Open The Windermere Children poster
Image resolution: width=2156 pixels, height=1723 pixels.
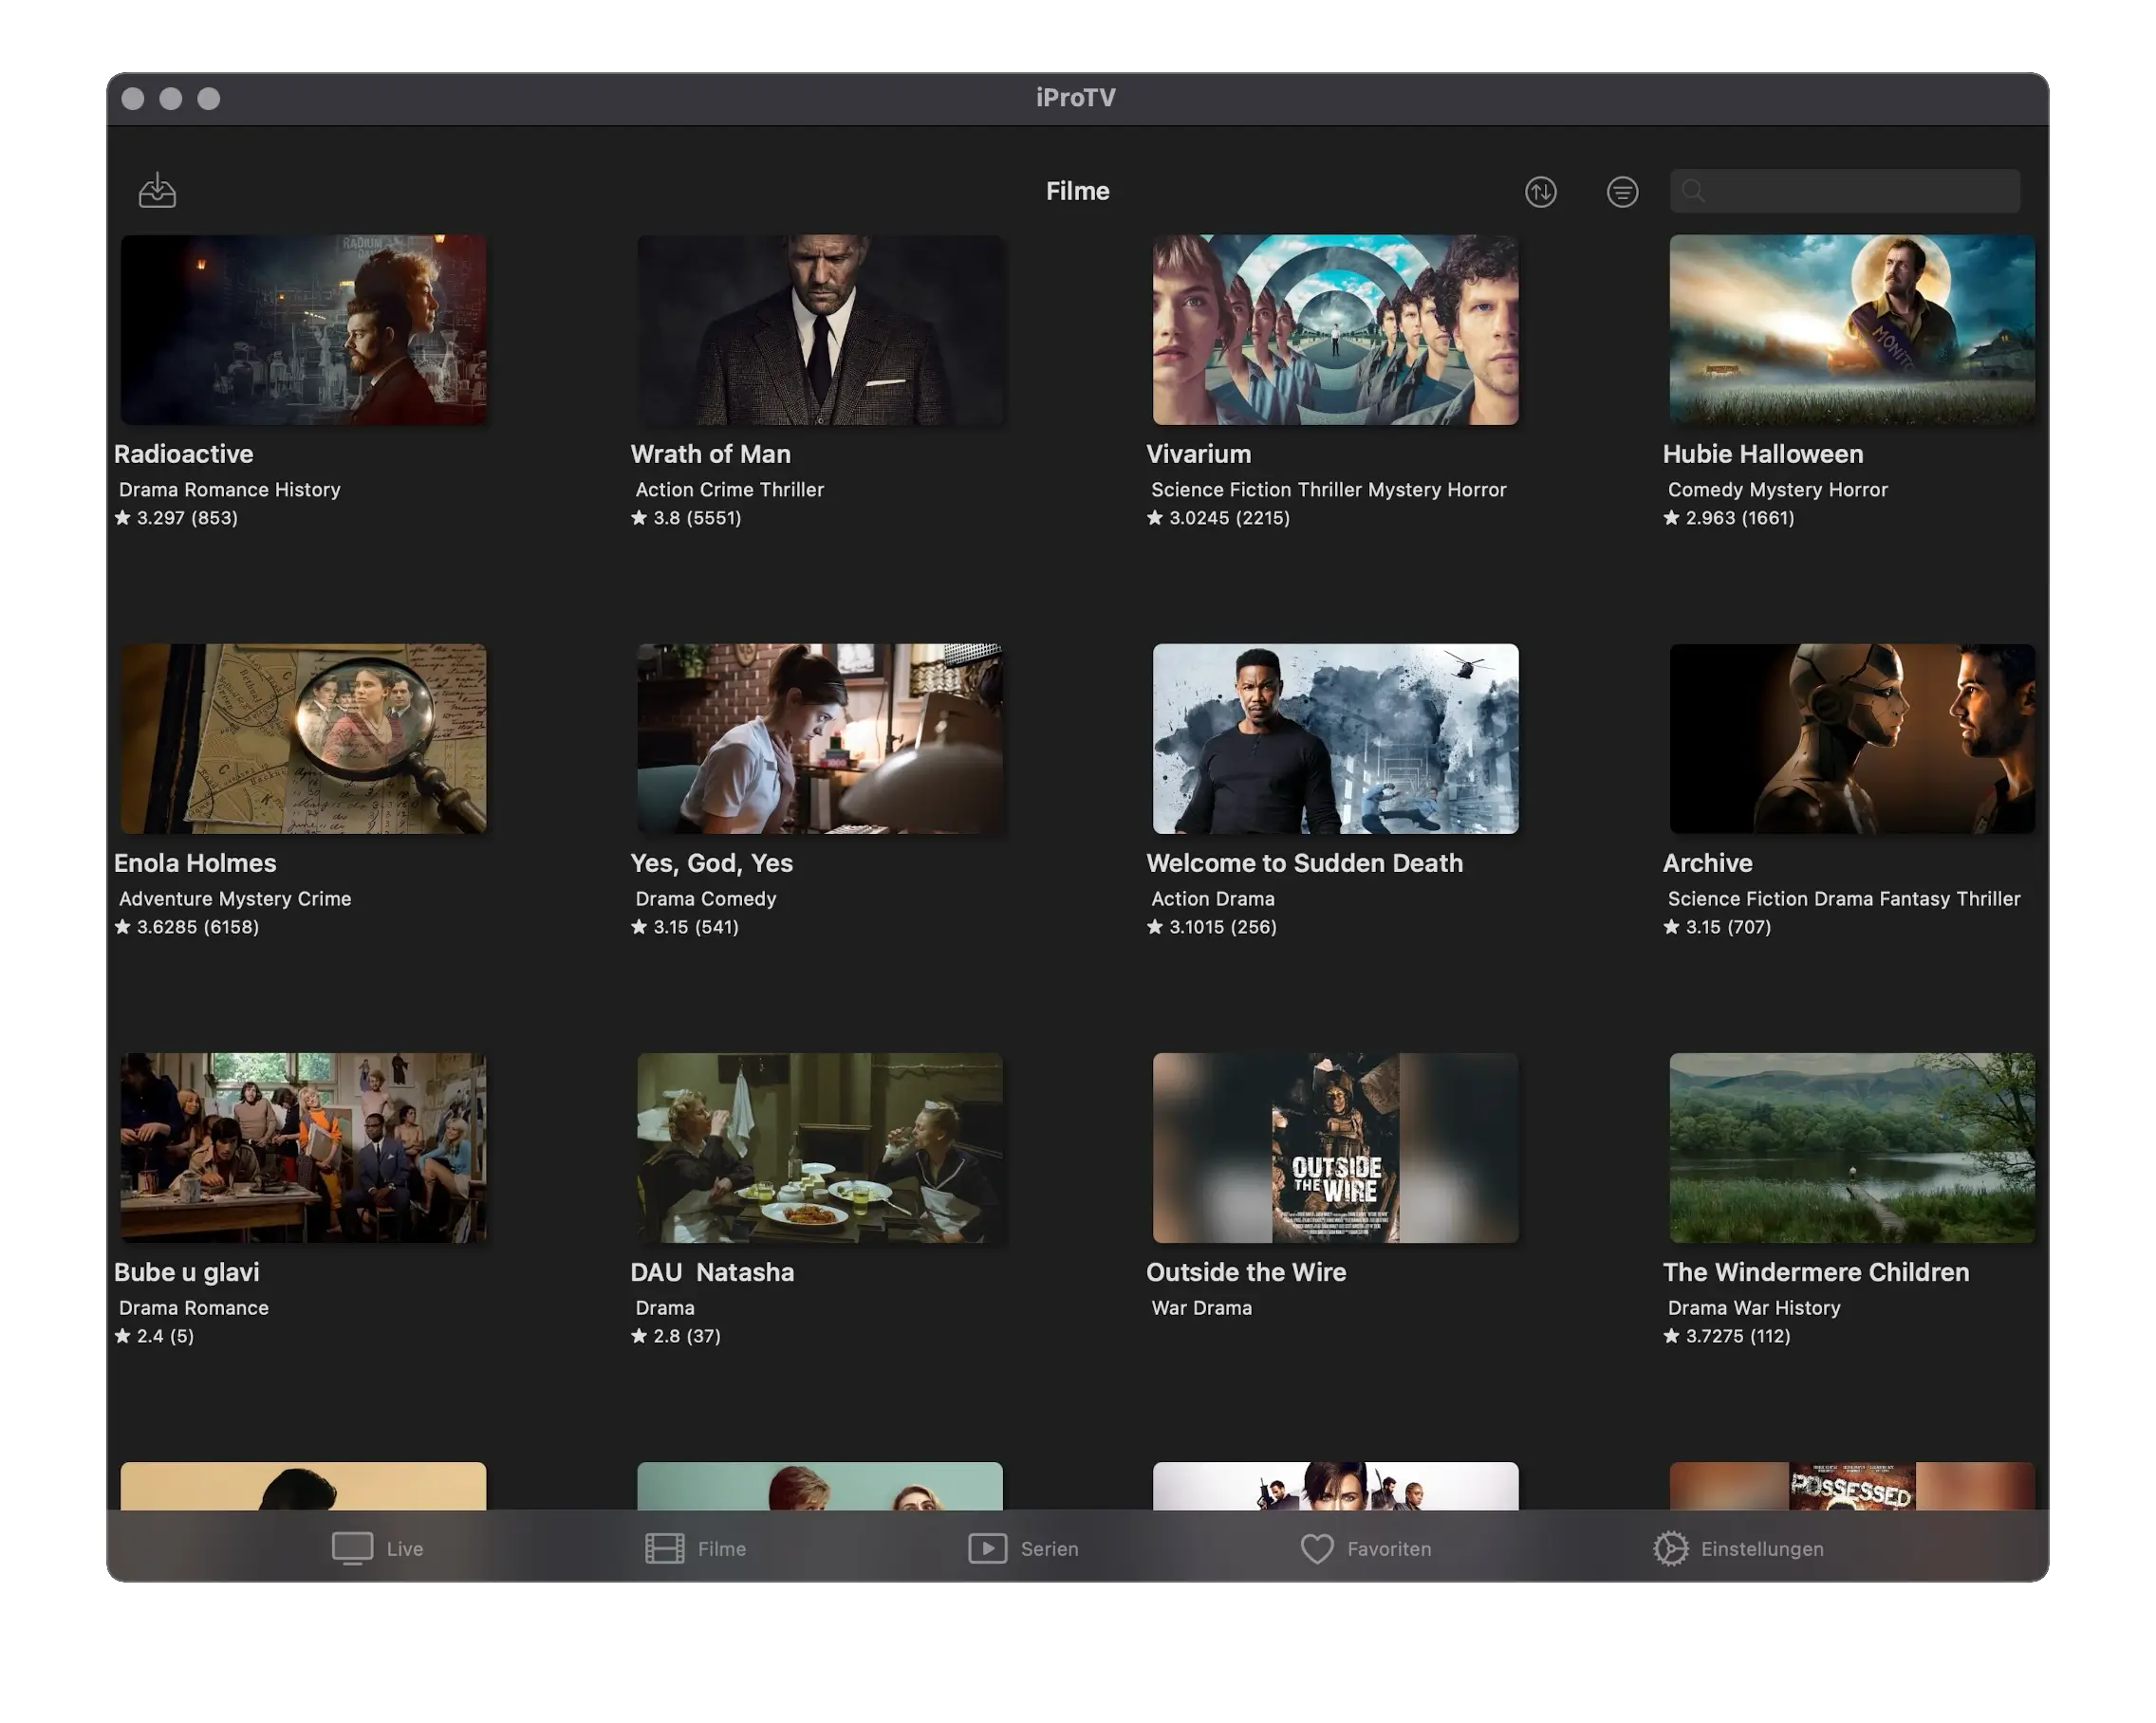(1852, 1147)
